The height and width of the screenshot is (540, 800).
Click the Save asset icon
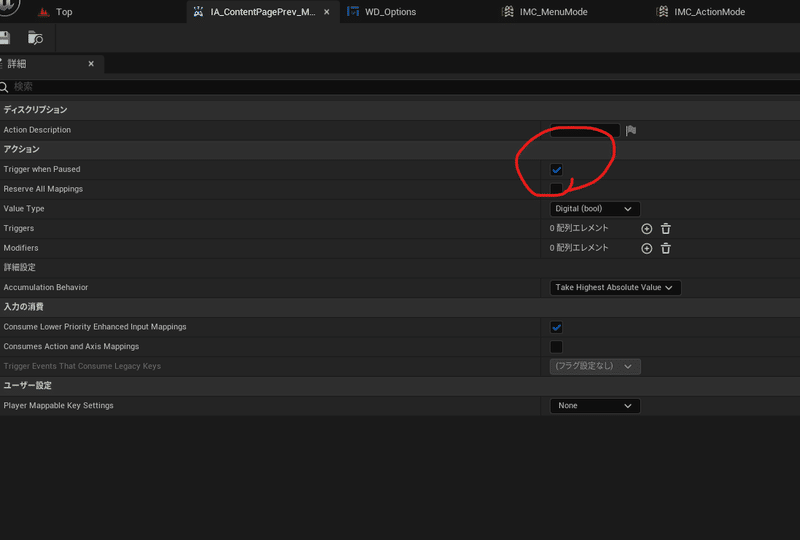[5, 38]
